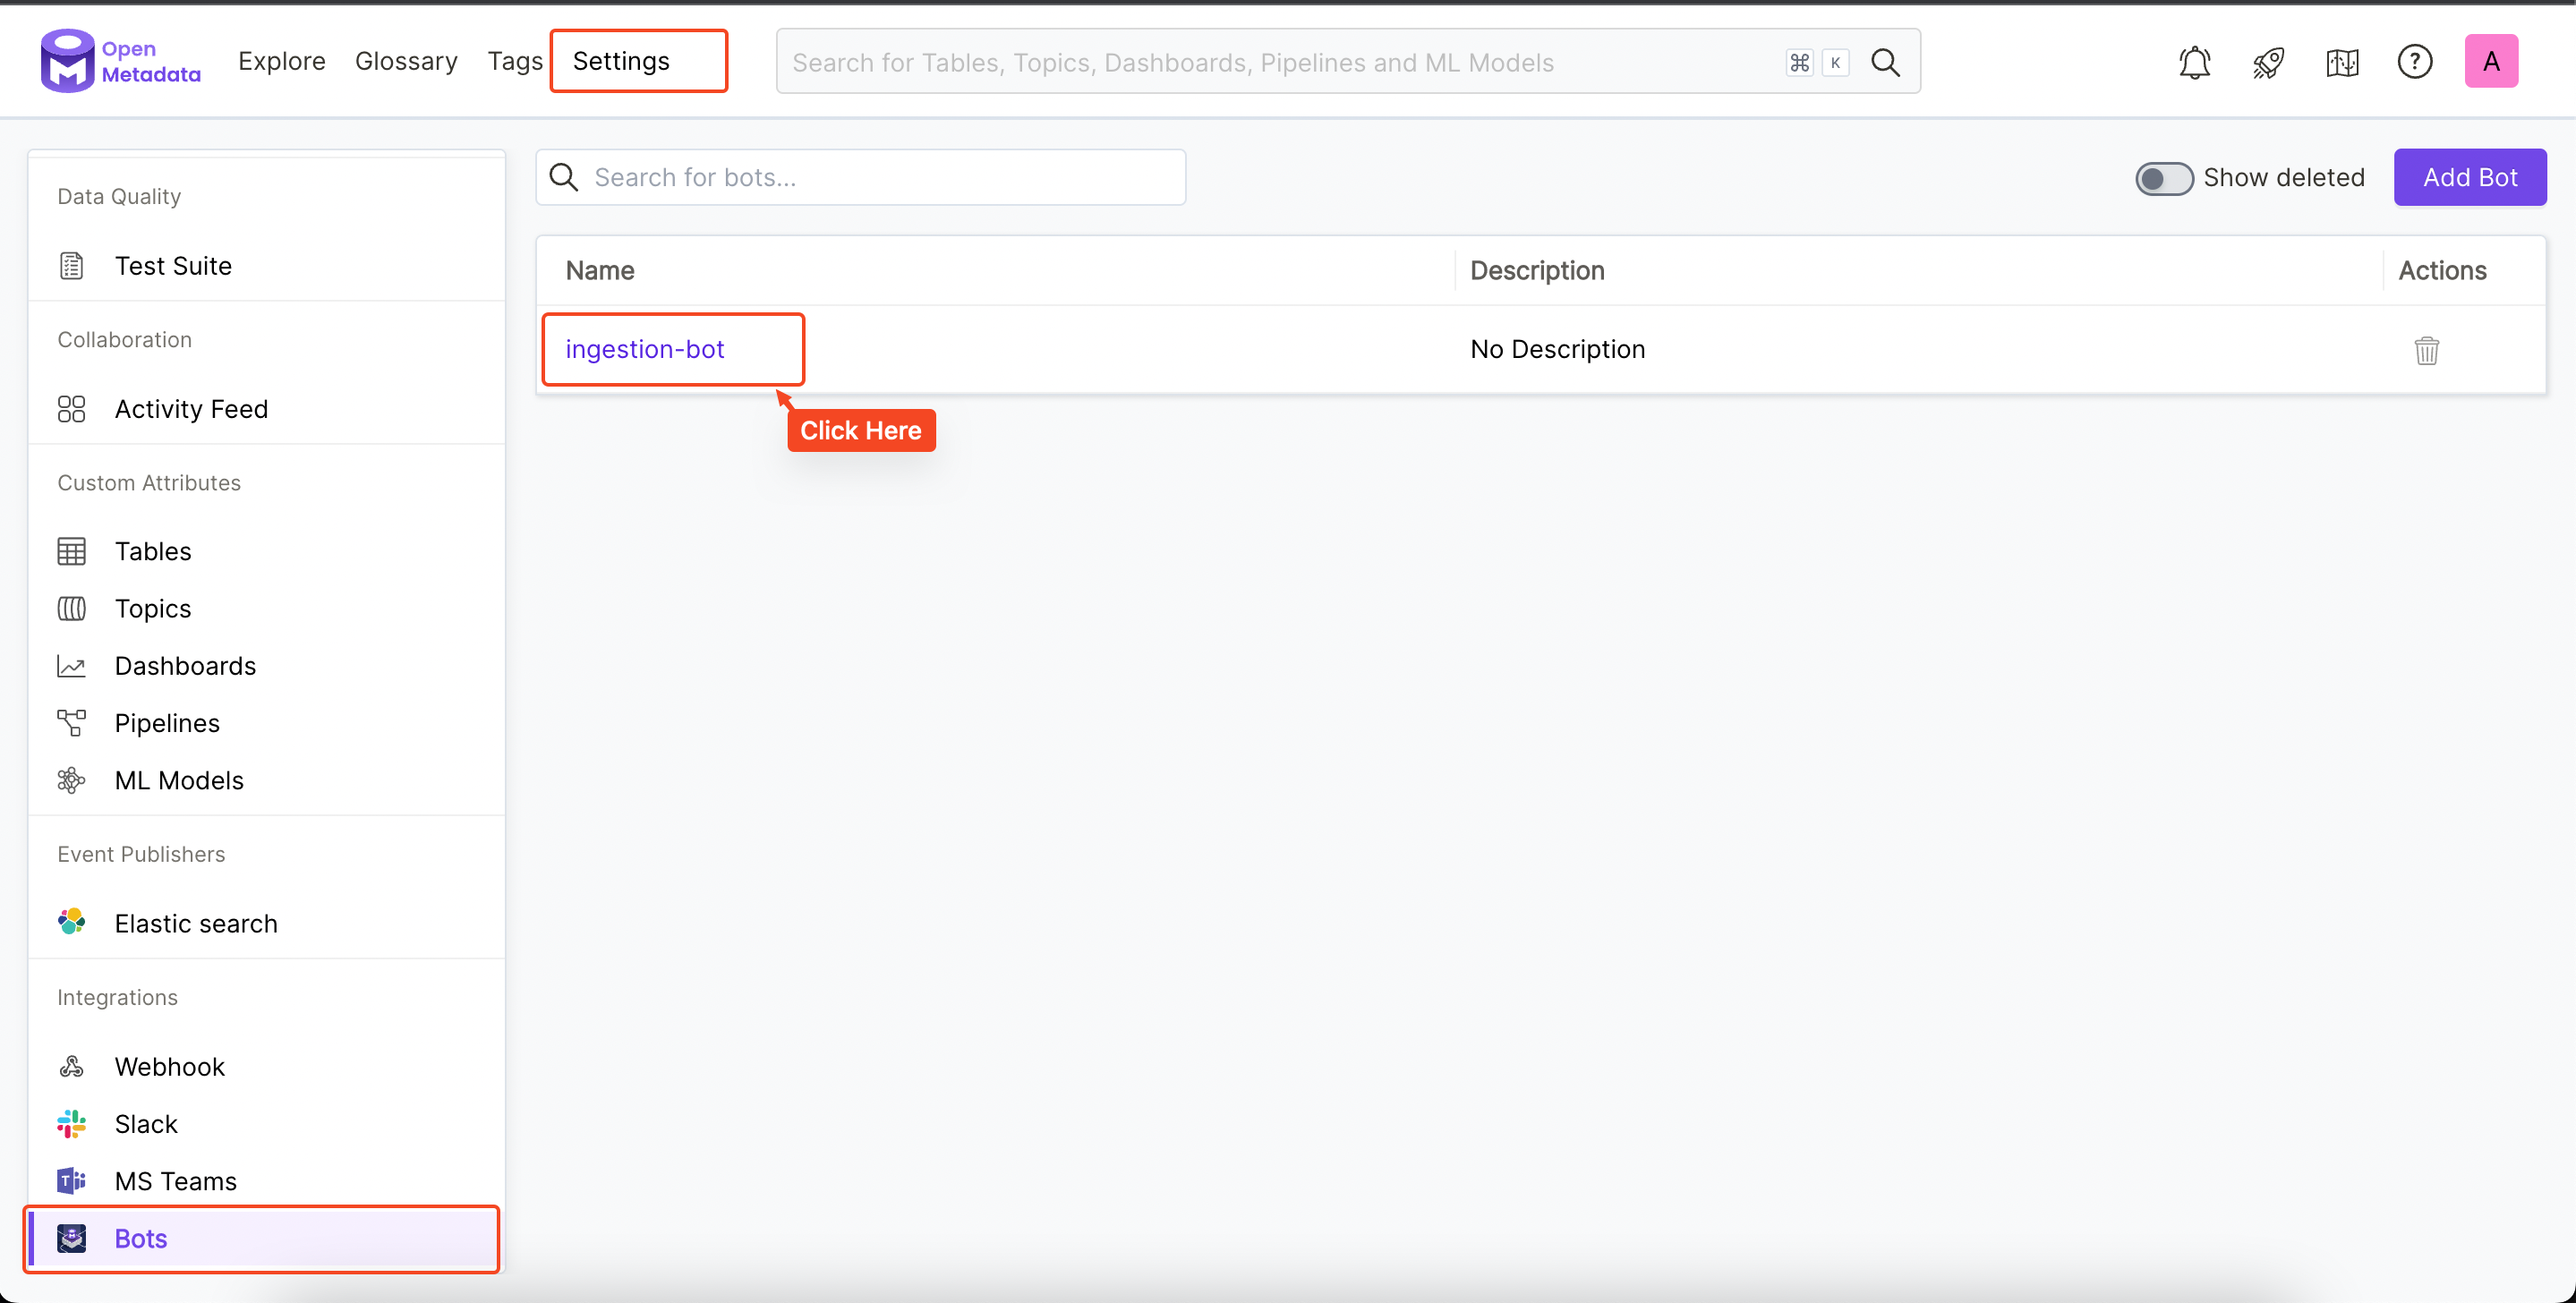Click the Webhook integration icon
The image size is (2576, 1303).
point(71,1066)
